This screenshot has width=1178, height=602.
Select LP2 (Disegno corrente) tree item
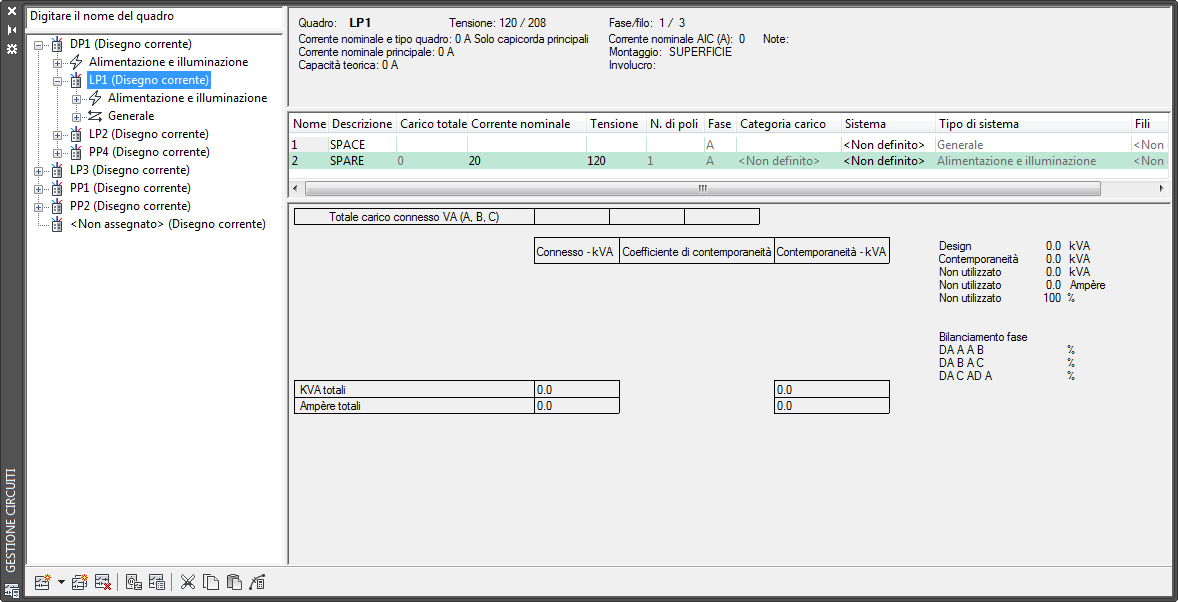[149, 134]
